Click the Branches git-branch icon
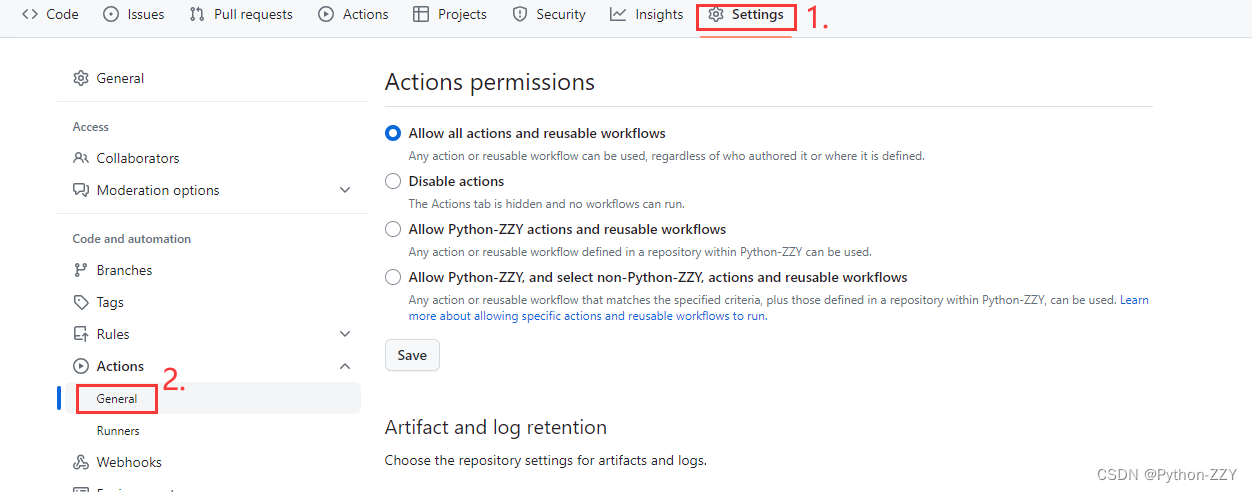Image resolution: width=1252 pixels, height=492 pixels. 81,270
